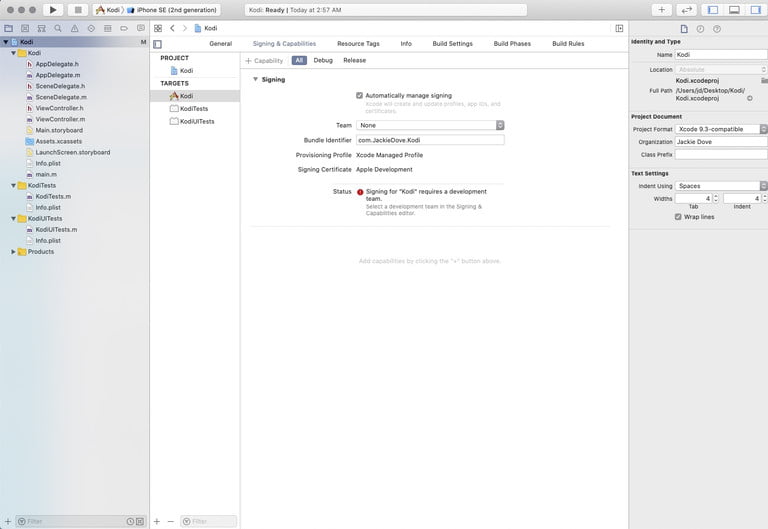Hide the right inspectors panel
This screenshot has width=768, height=529.
[x=755, y=10]
